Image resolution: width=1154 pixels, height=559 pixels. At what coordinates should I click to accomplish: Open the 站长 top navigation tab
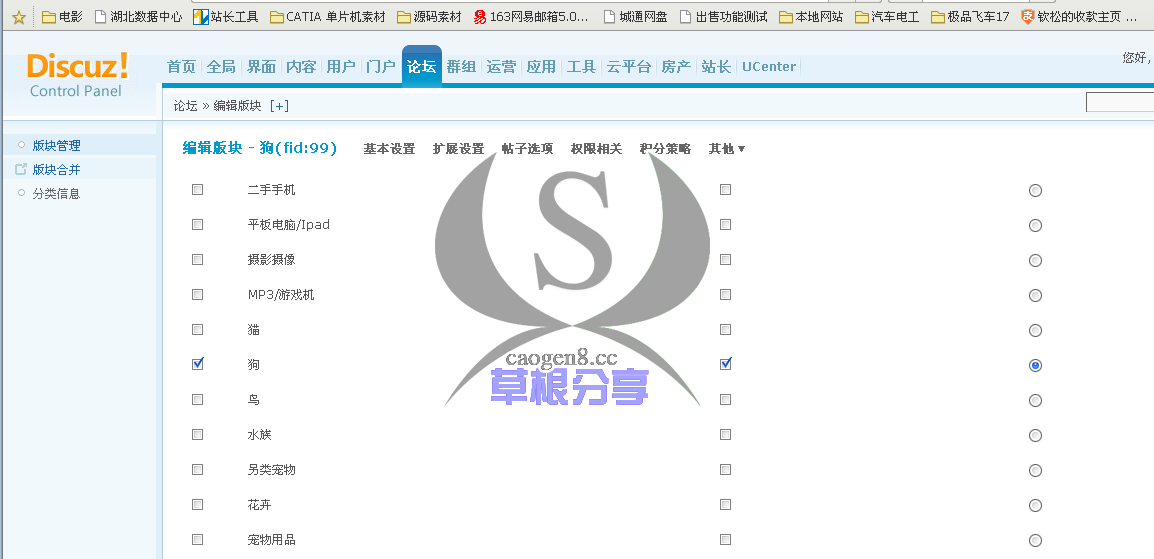716,67
